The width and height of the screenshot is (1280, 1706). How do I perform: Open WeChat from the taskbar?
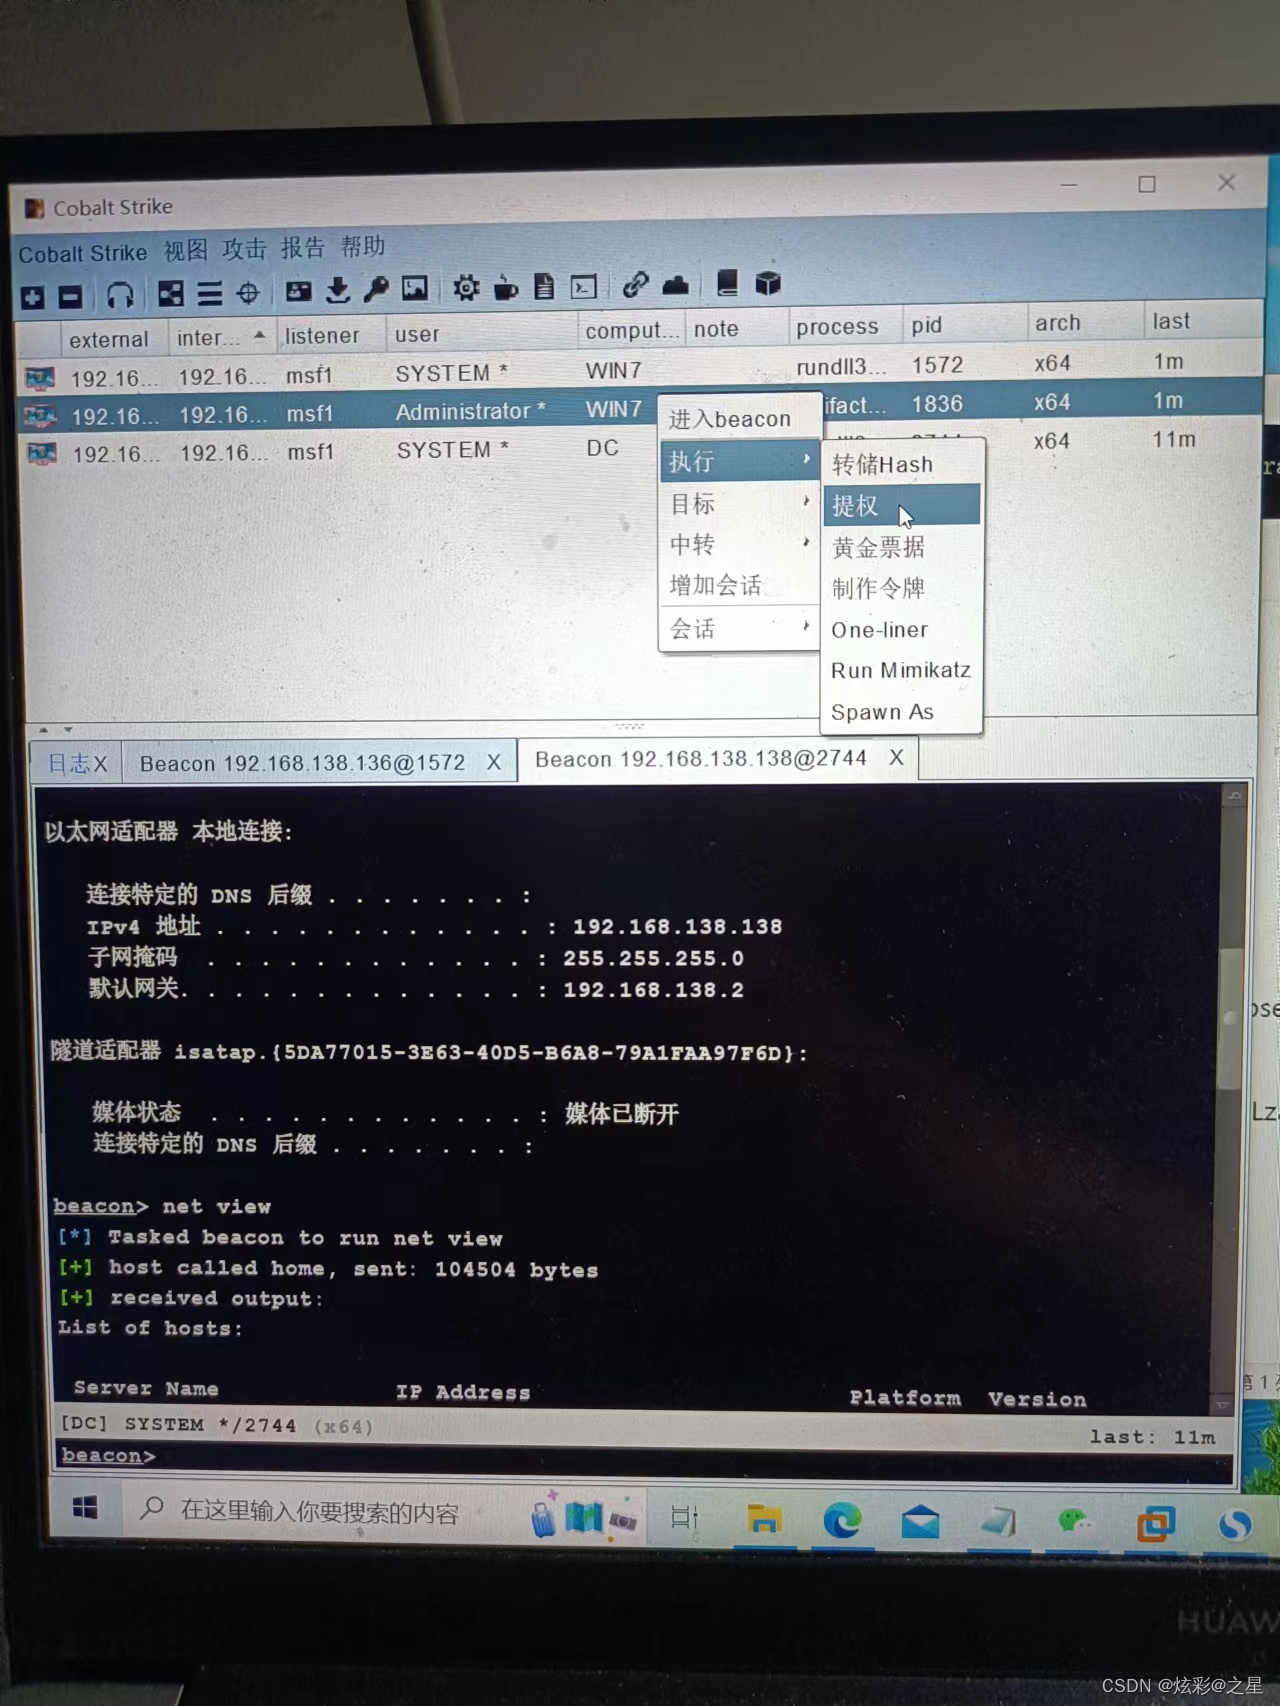[x=1074, y=1523]
